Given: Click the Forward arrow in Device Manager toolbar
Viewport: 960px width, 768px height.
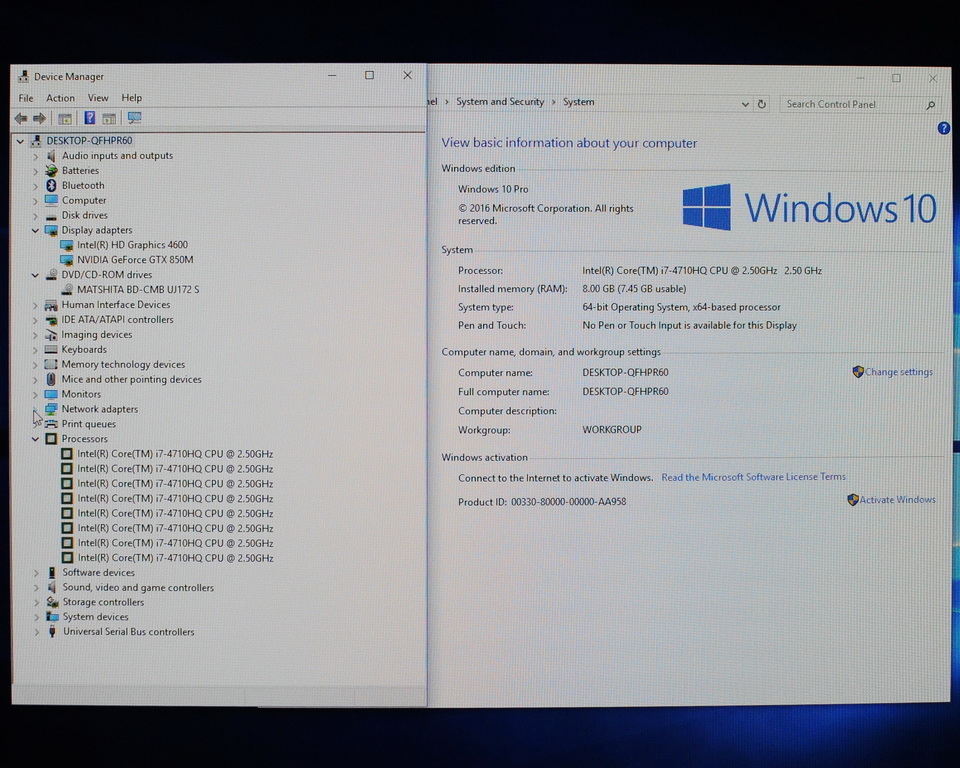Looking at the screenshot, I should pyautogui.click(x=40, y=118).
